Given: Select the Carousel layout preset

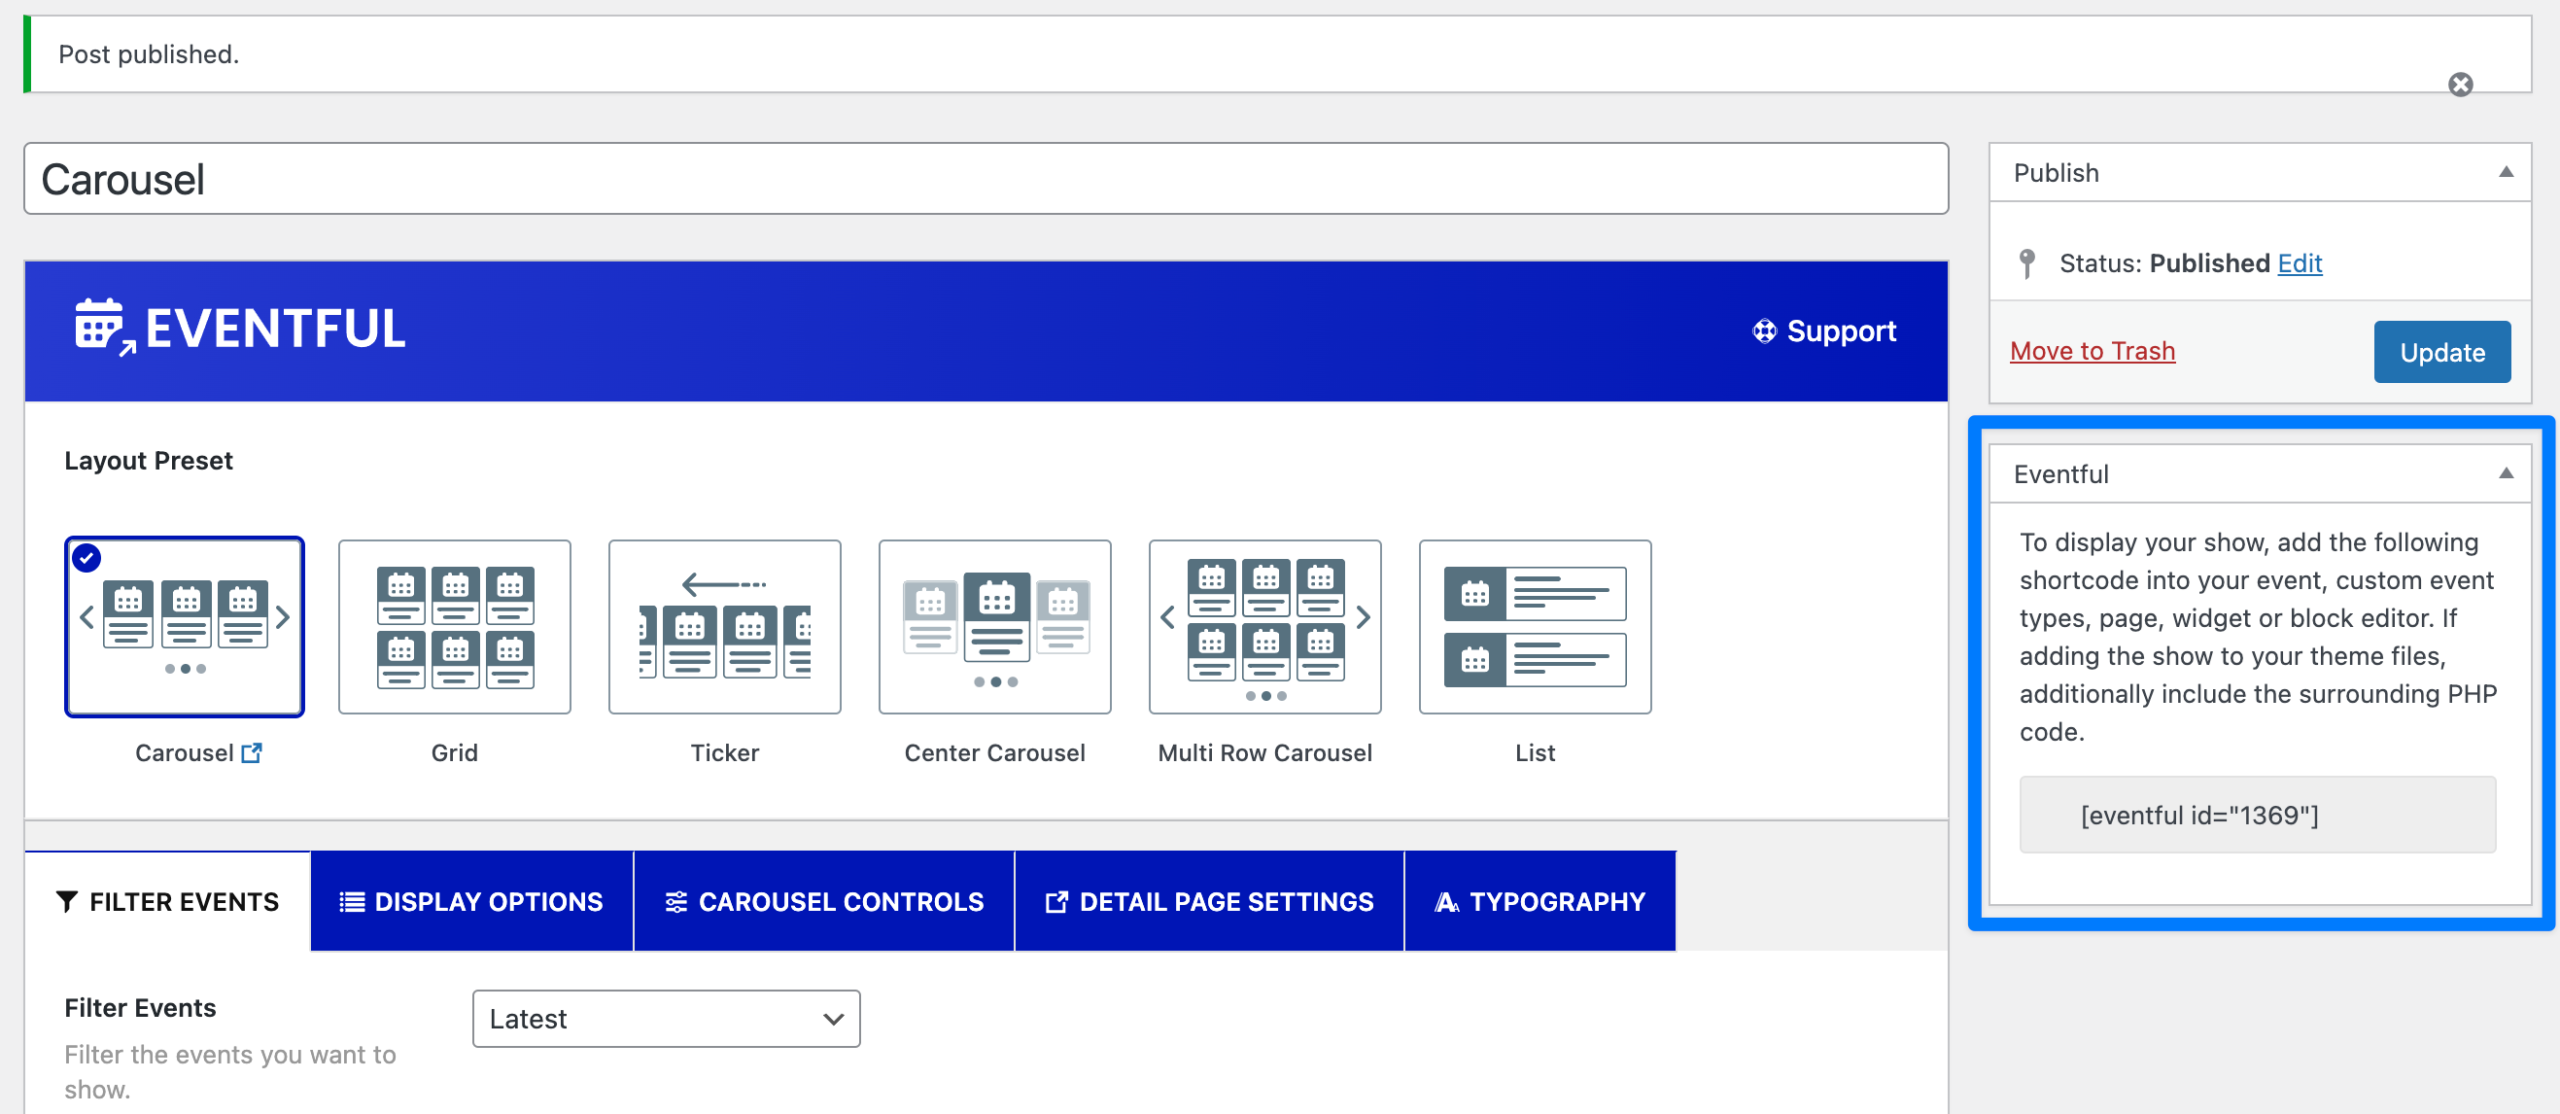Looking at the screenshot, I should 185,627.
